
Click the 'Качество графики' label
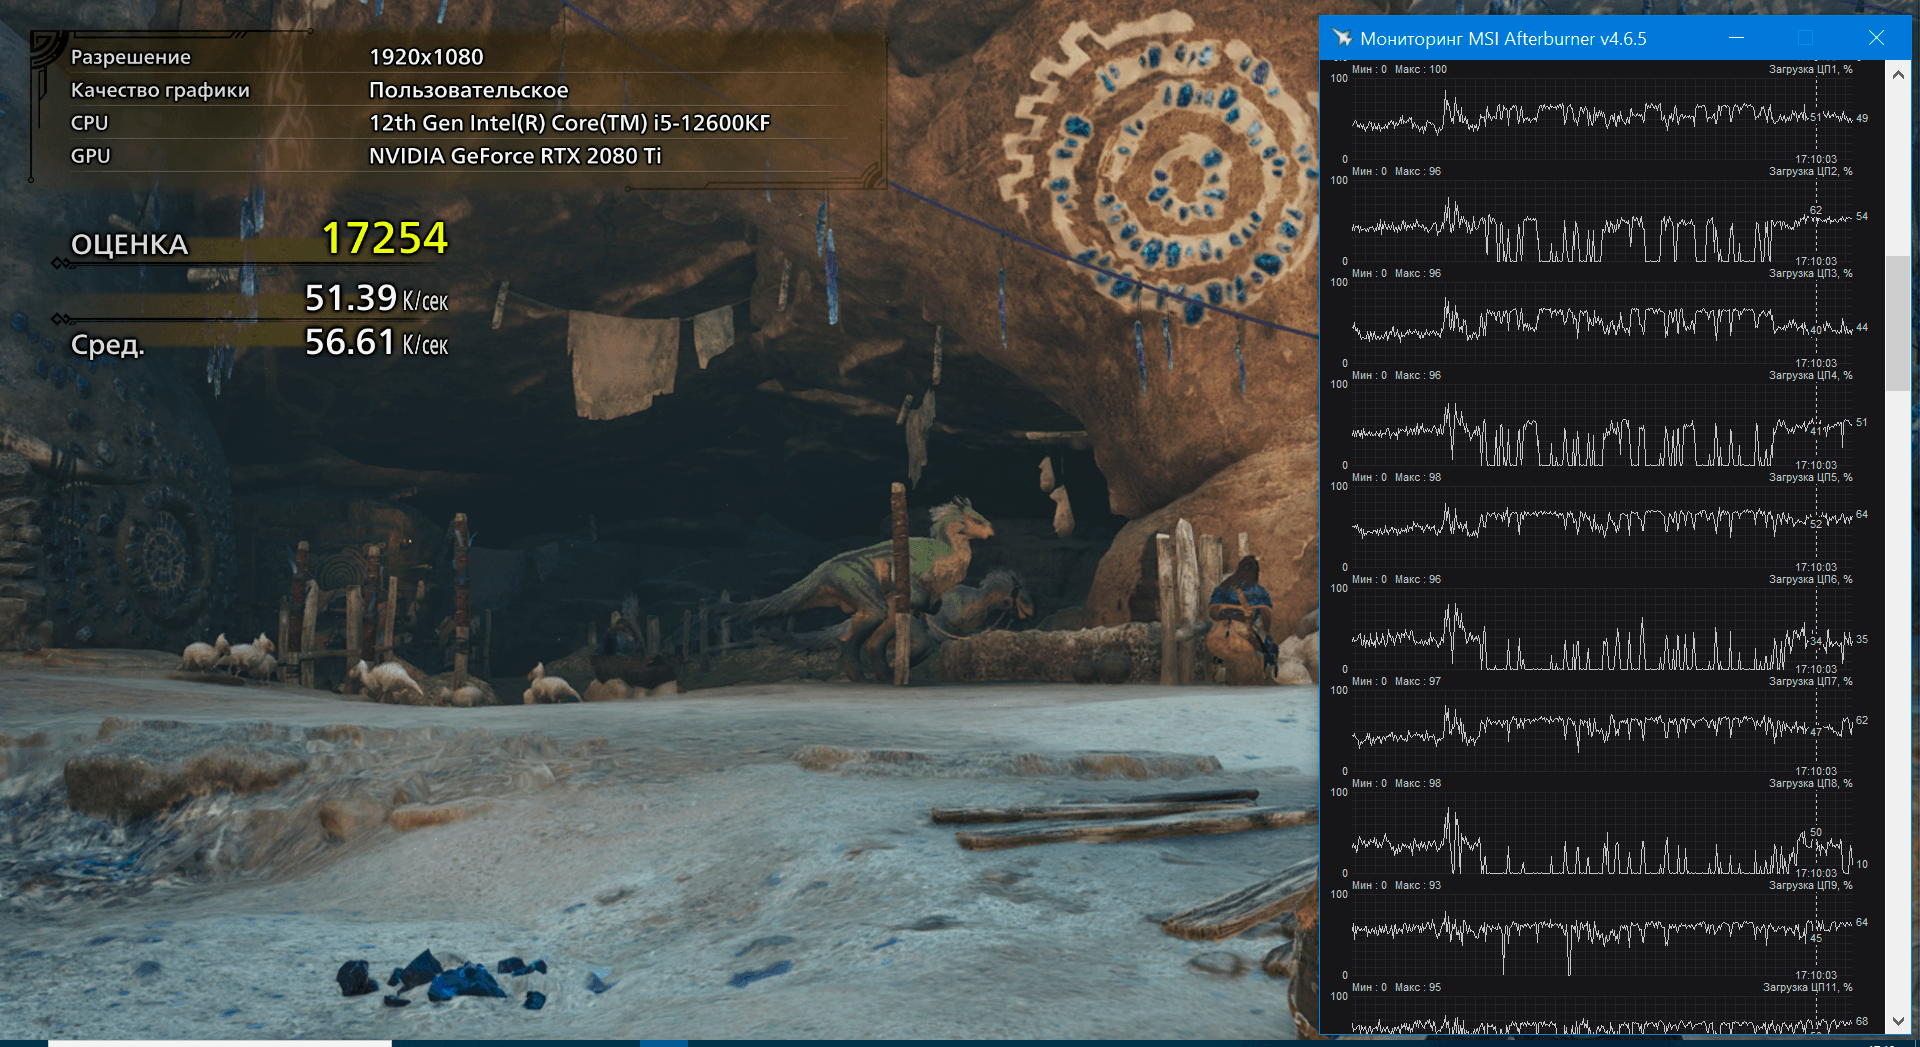(160, 90)
